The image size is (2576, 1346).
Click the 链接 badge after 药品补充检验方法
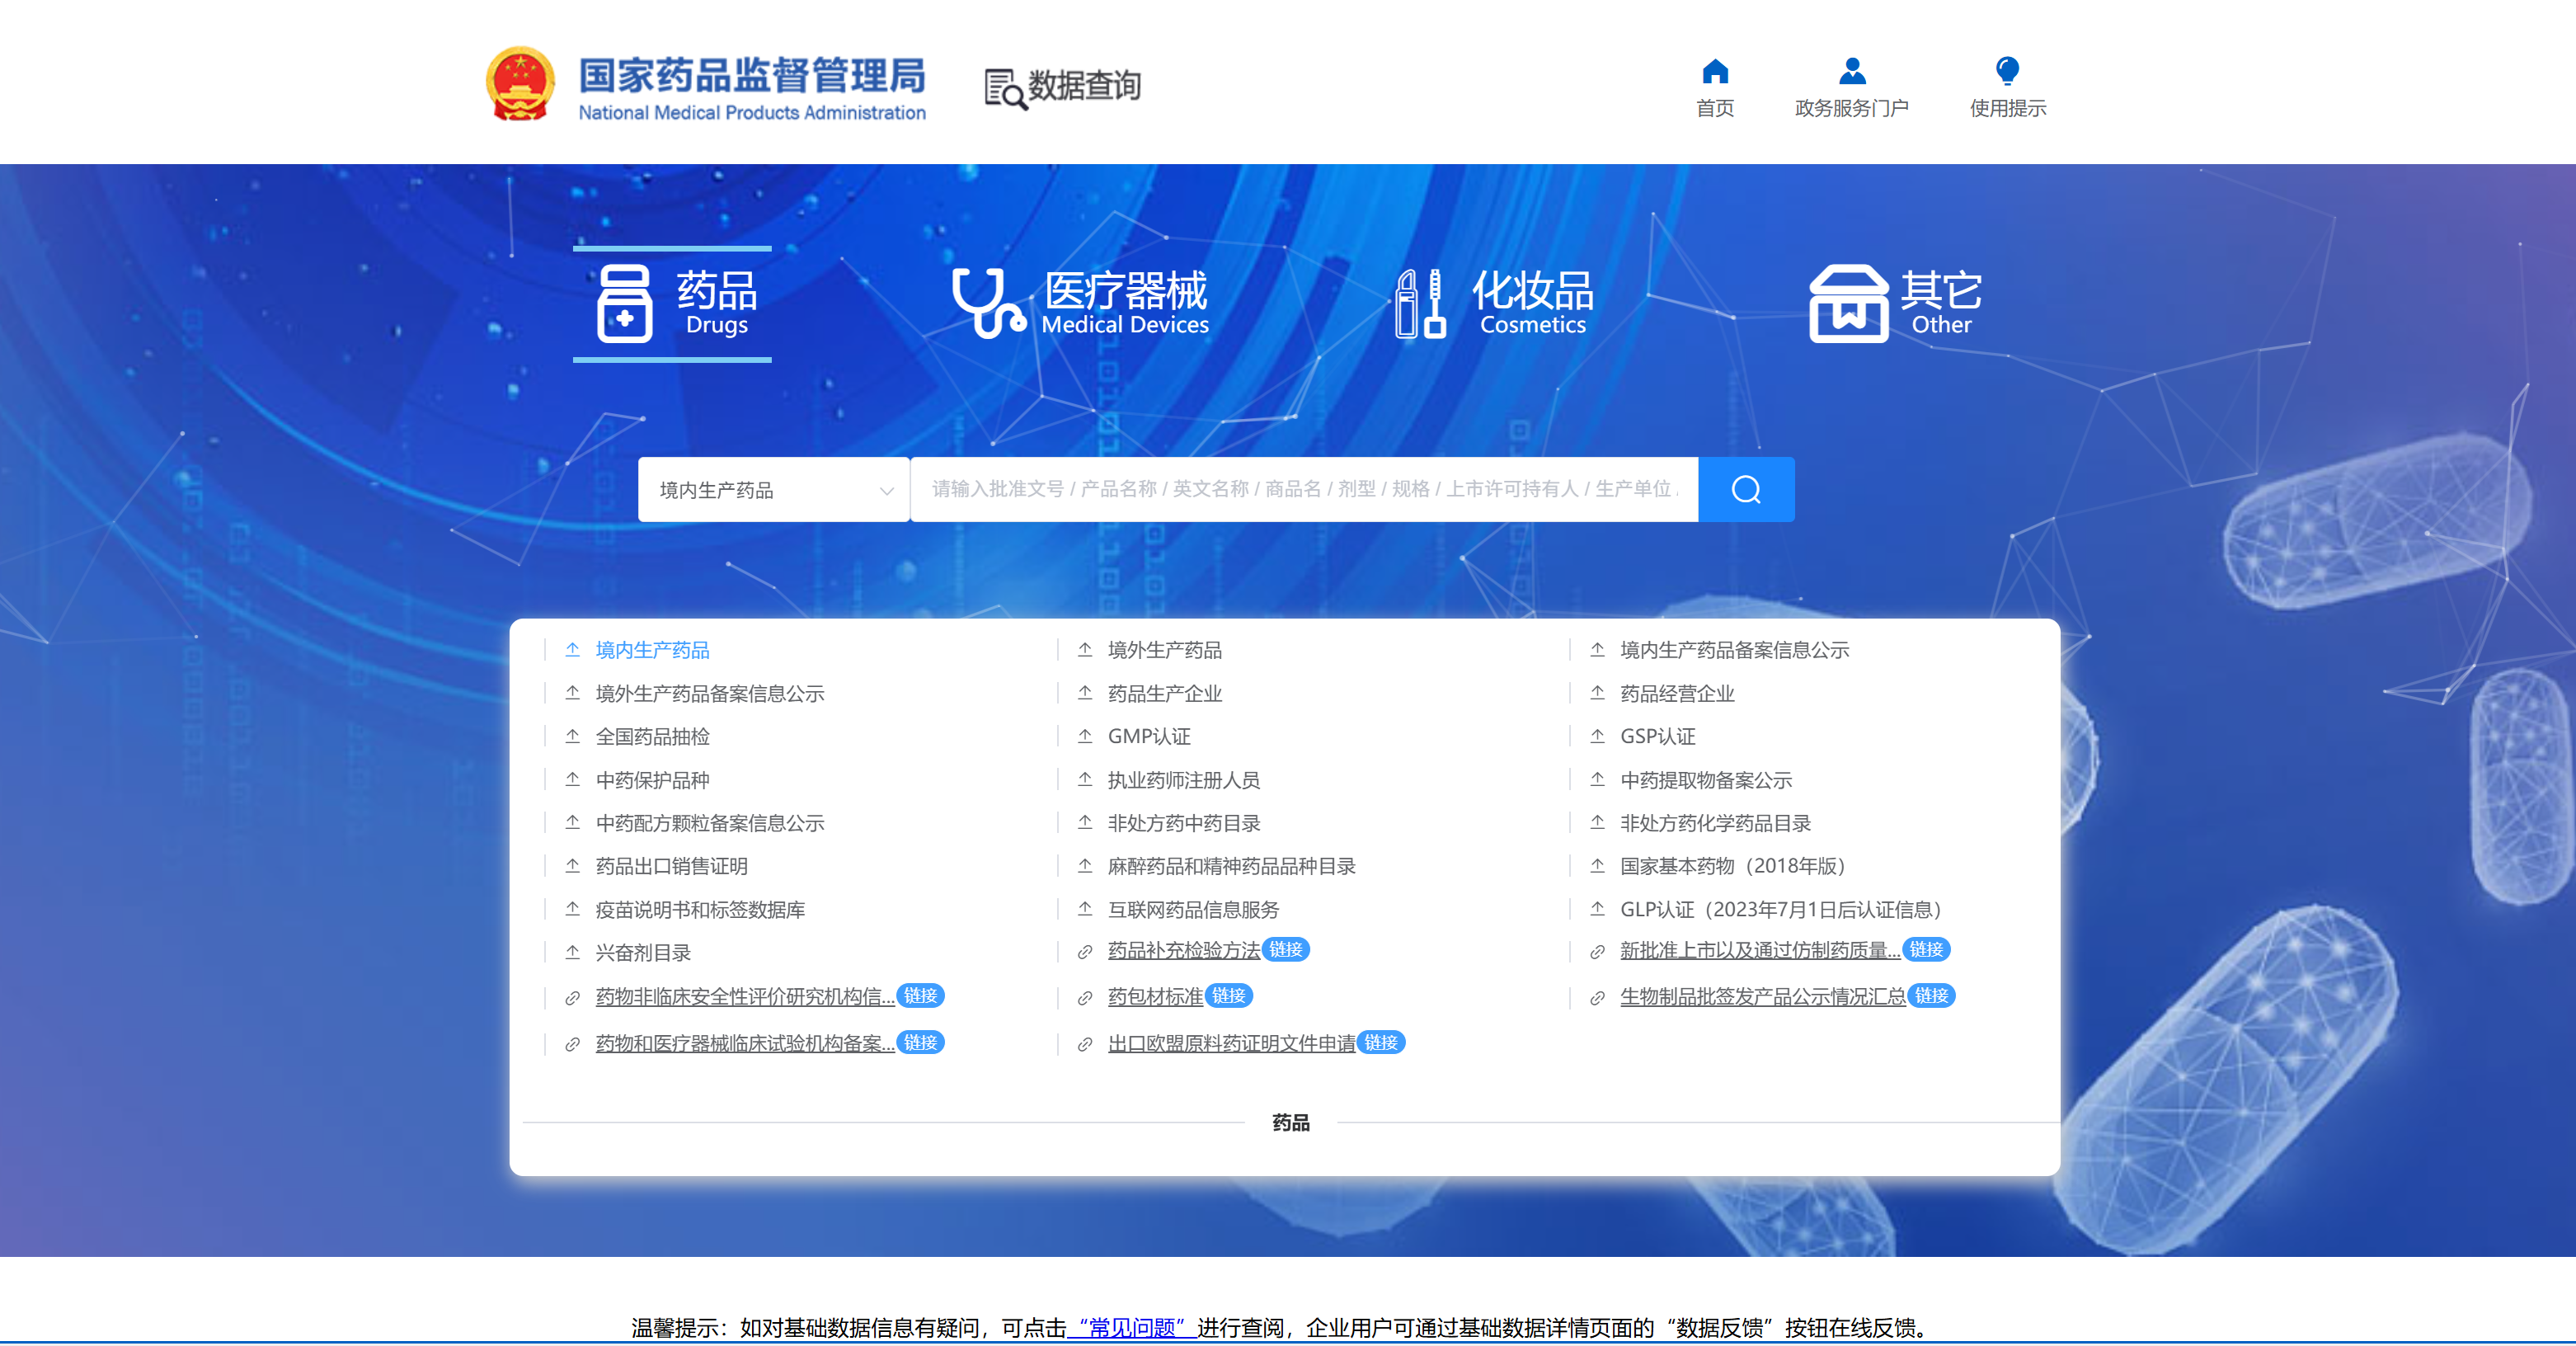(x=1286, y=949)
